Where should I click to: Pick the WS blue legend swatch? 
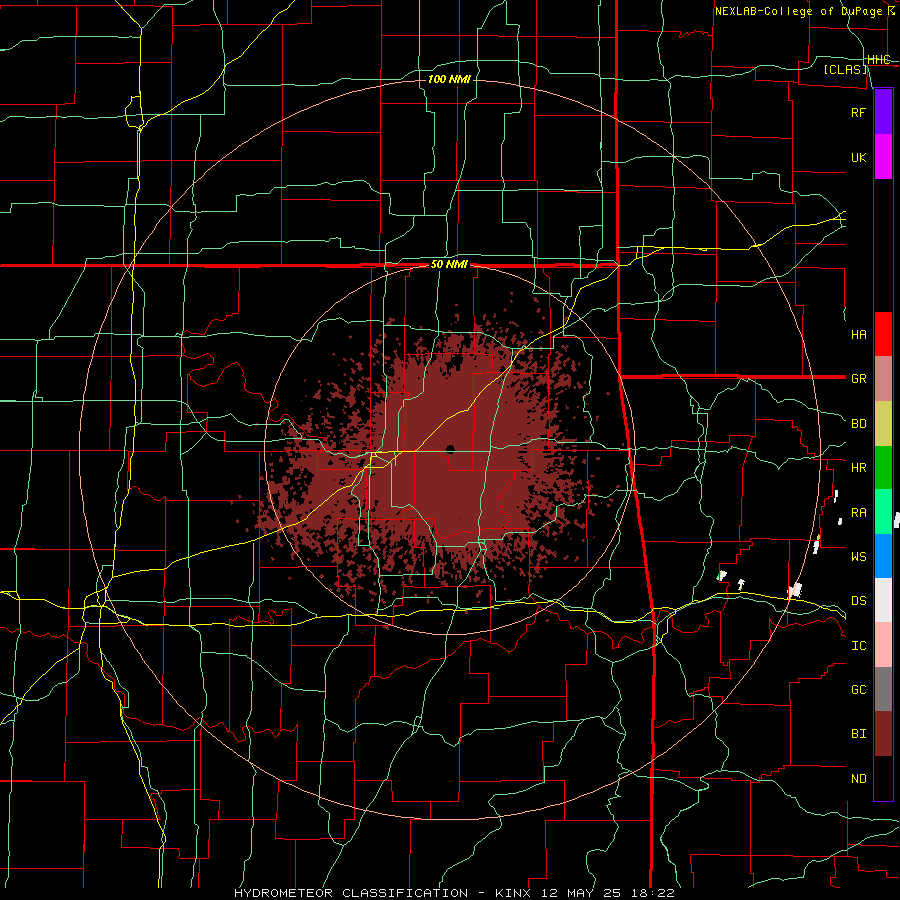883,556
